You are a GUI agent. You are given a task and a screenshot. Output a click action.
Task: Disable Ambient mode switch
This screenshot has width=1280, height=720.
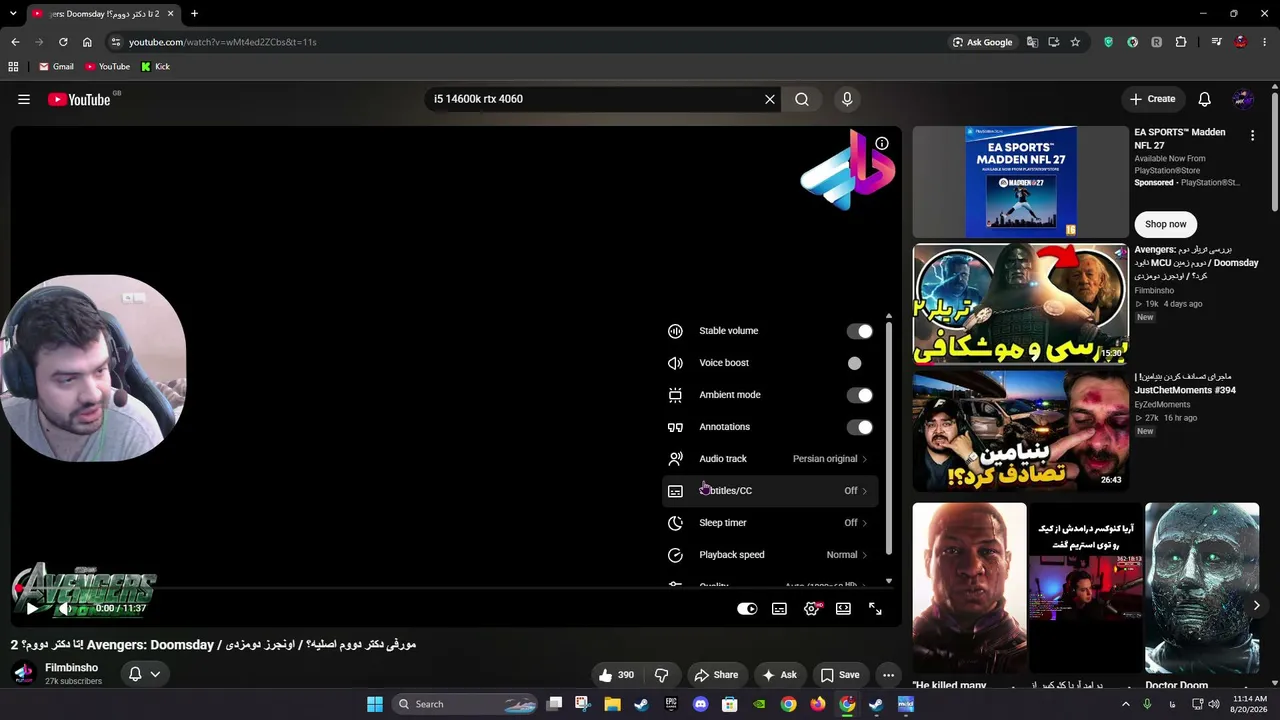[859, 395]
